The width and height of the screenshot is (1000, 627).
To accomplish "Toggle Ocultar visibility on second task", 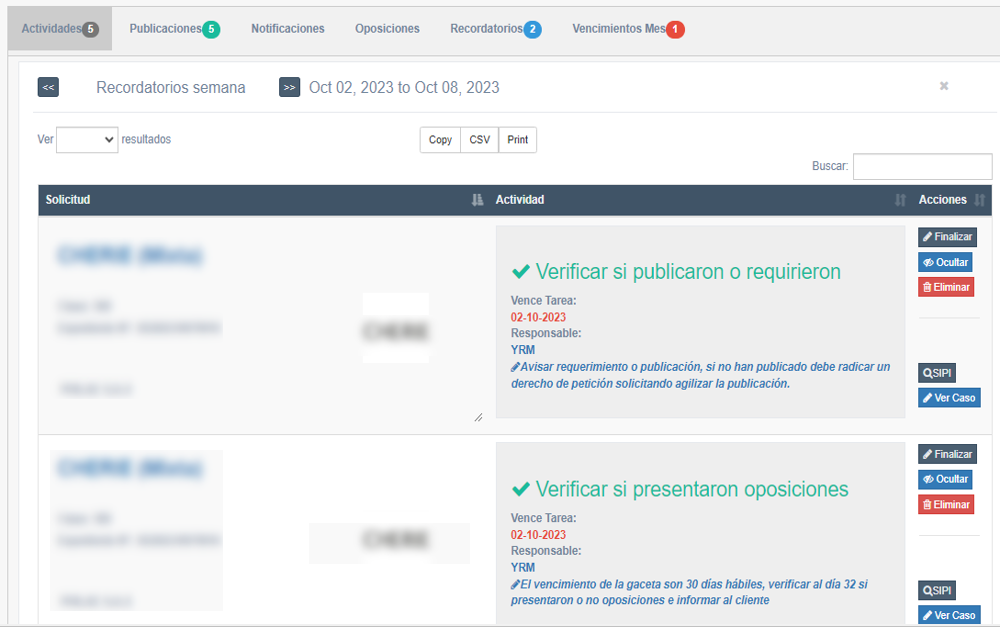I will point(945,479).
